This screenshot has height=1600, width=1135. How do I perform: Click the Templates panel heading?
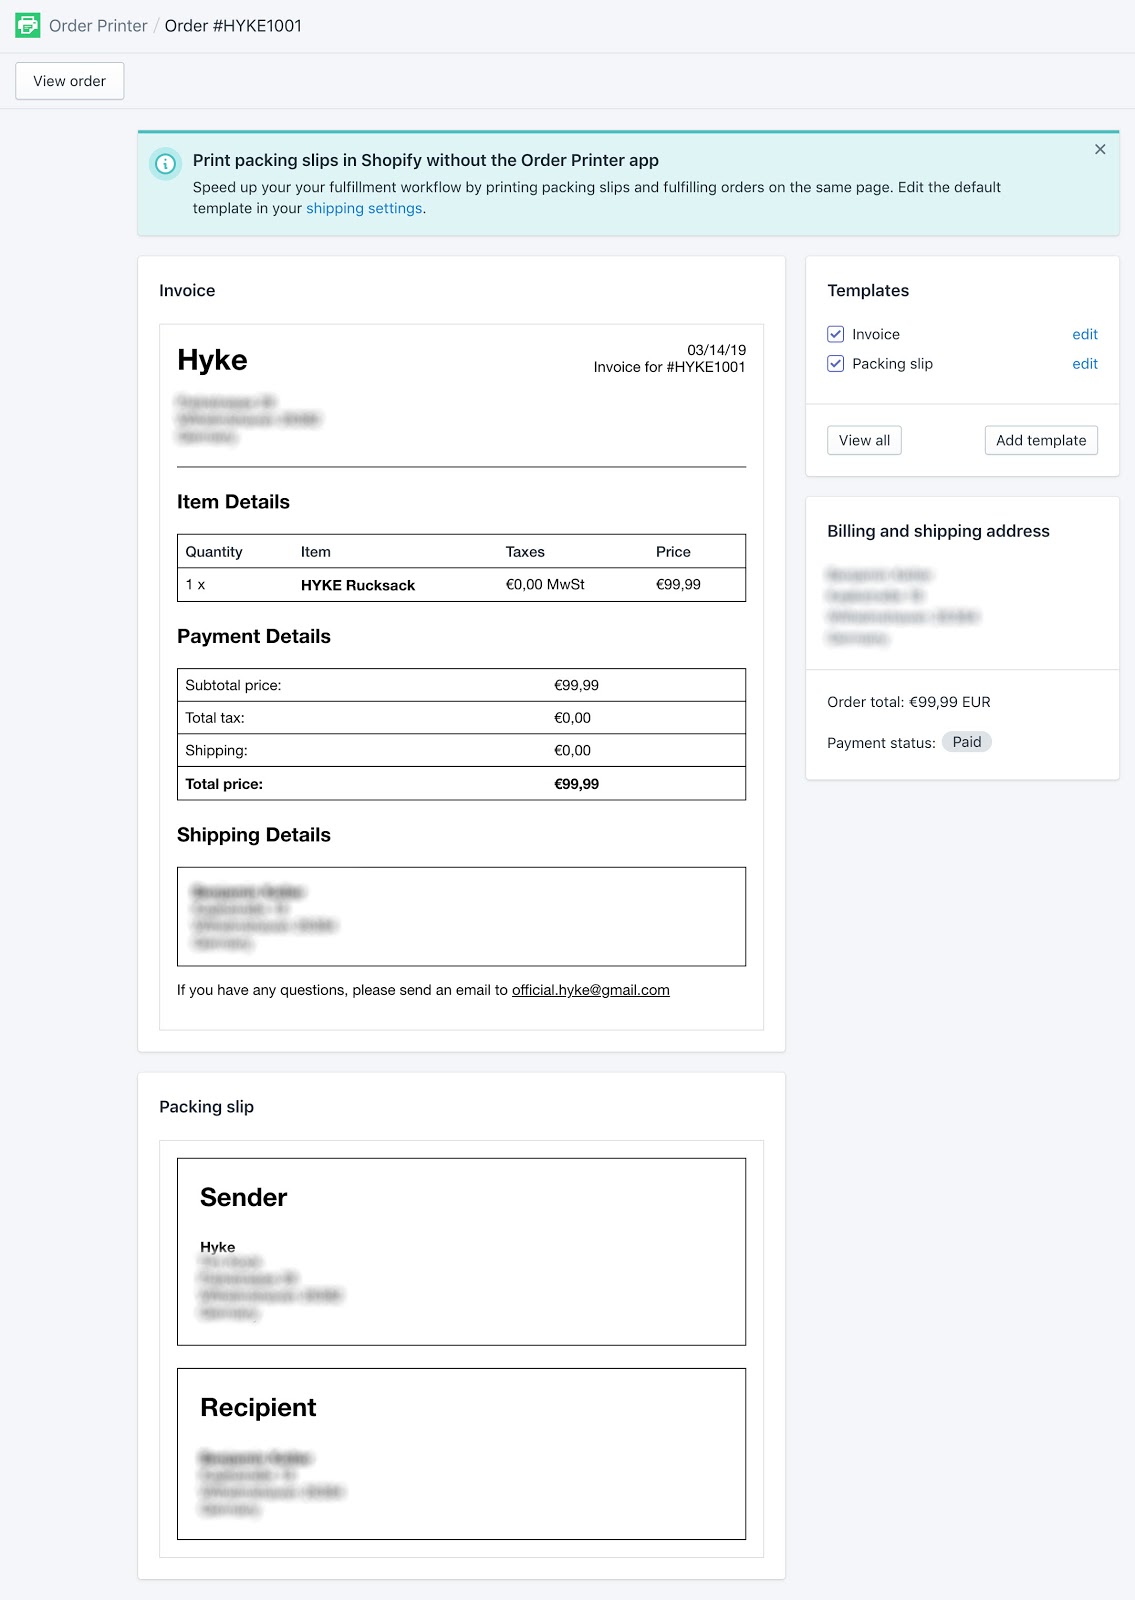868,290
